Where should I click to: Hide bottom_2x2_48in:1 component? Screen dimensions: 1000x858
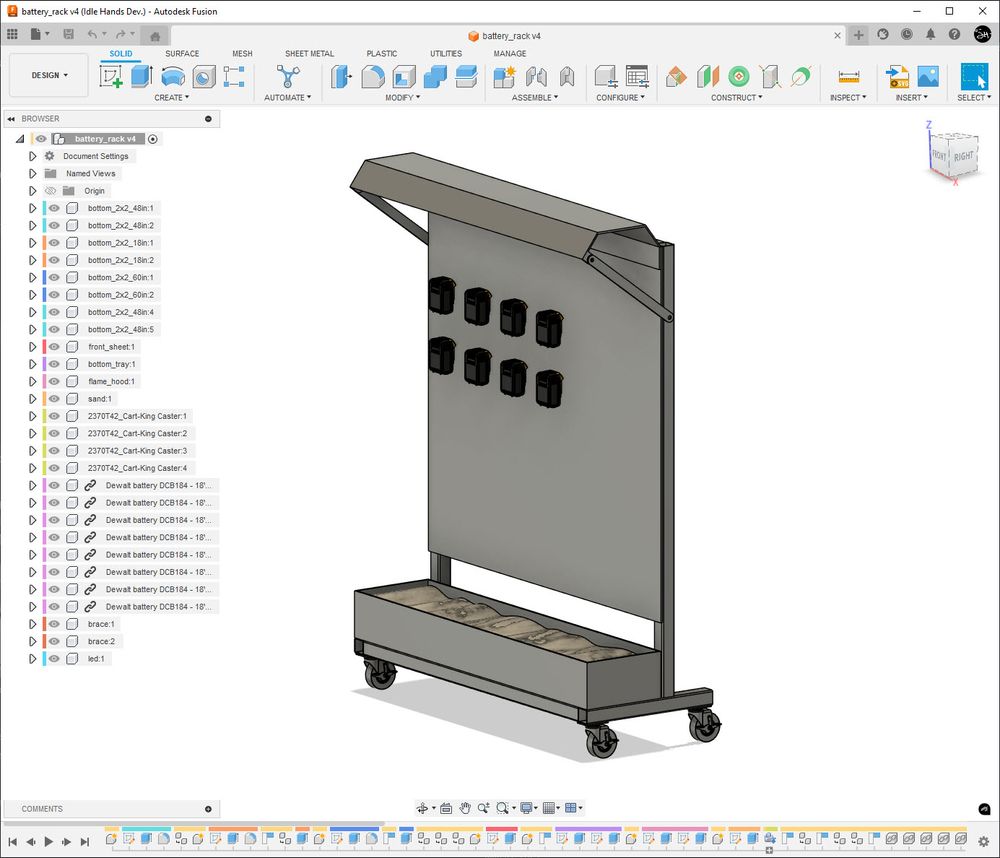tap(54, 208)
